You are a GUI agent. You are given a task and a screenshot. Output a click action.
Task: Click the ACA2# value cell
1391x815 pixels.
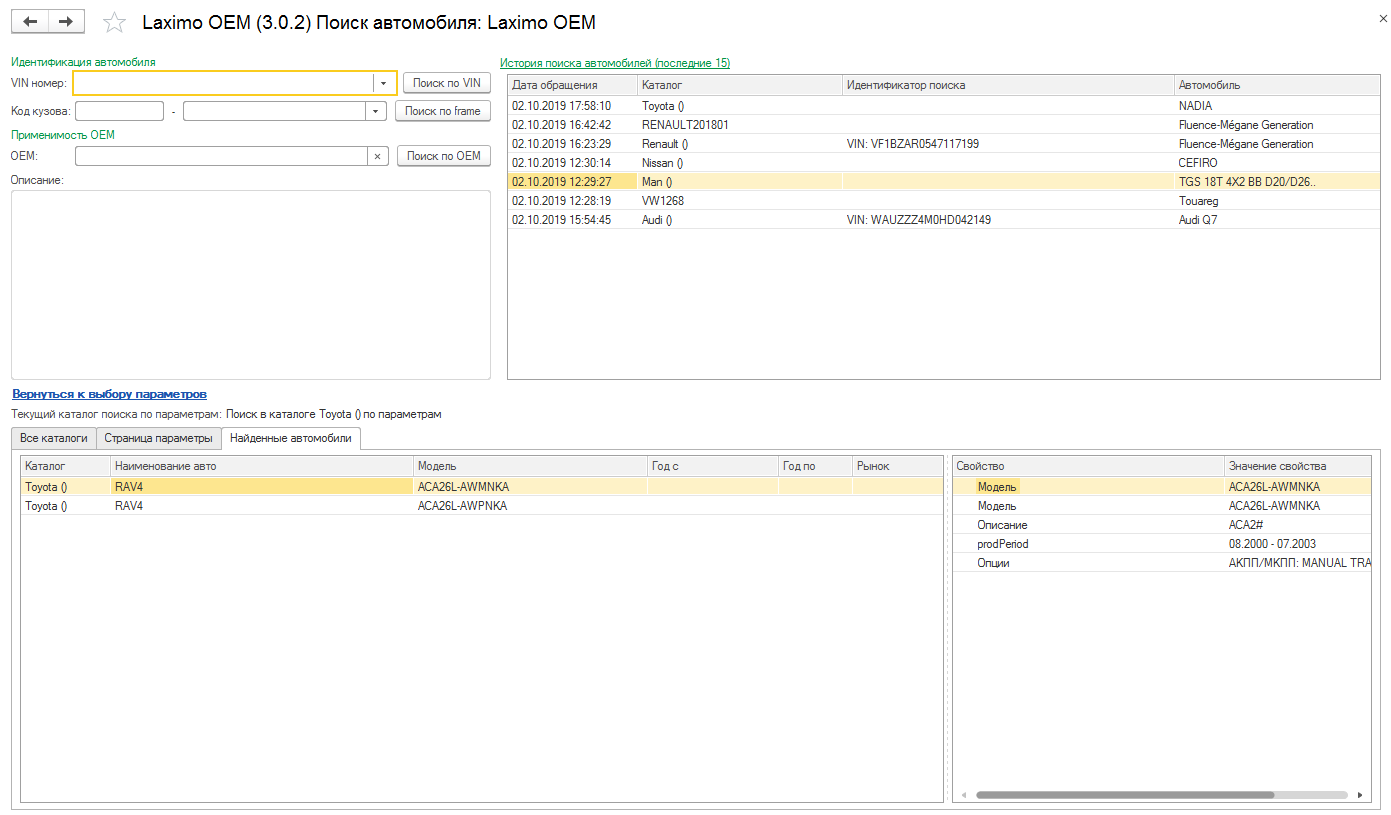[x=1298, y=525]
